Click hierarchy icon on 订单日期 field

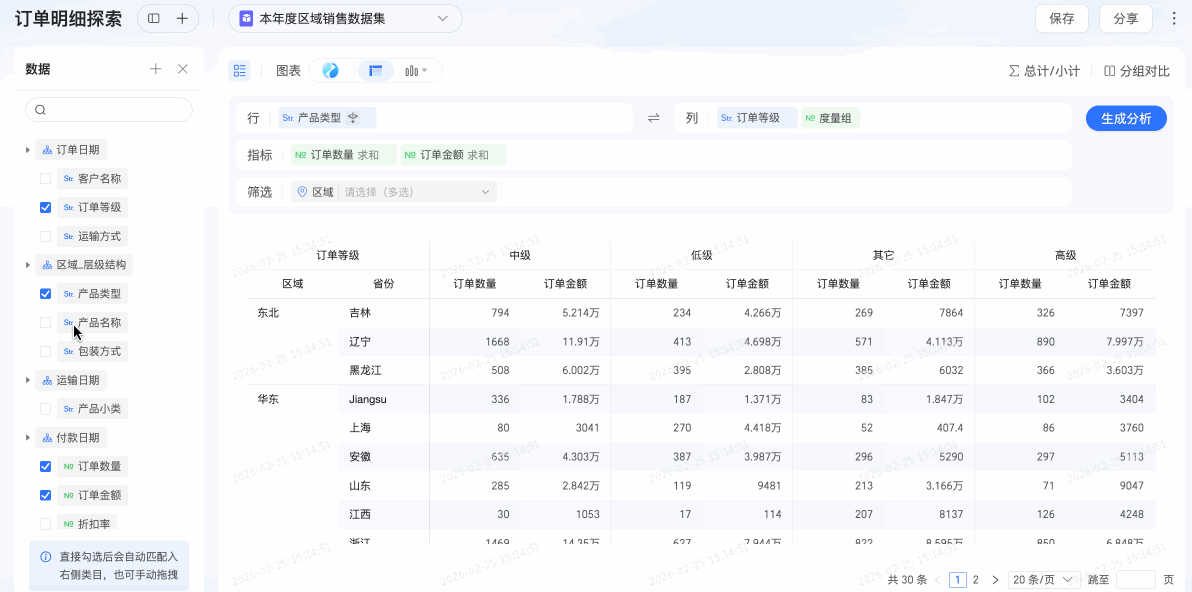click(46, 150)
